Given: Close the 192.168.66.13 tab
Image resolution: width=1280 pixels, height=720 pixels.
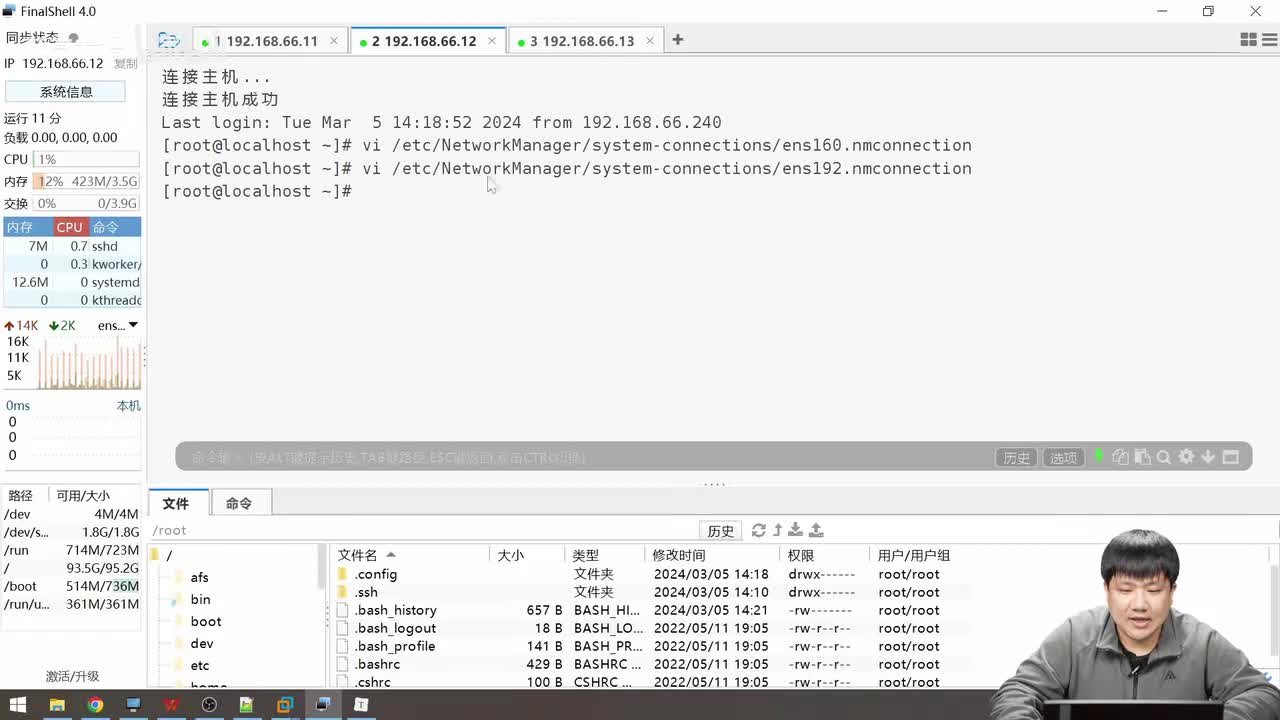Looking at the screenshot, I should pyautogui.click(x=650, y=41).
